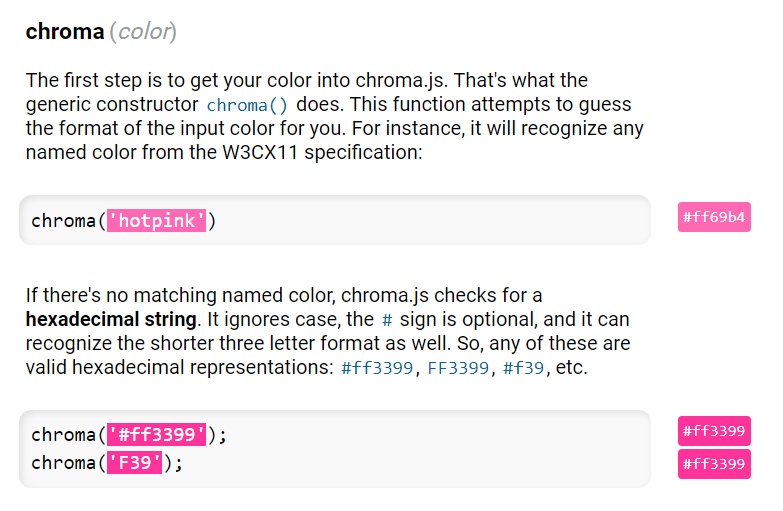Click "chroma" before 'hotpink' in code block

tap(63, 221)
